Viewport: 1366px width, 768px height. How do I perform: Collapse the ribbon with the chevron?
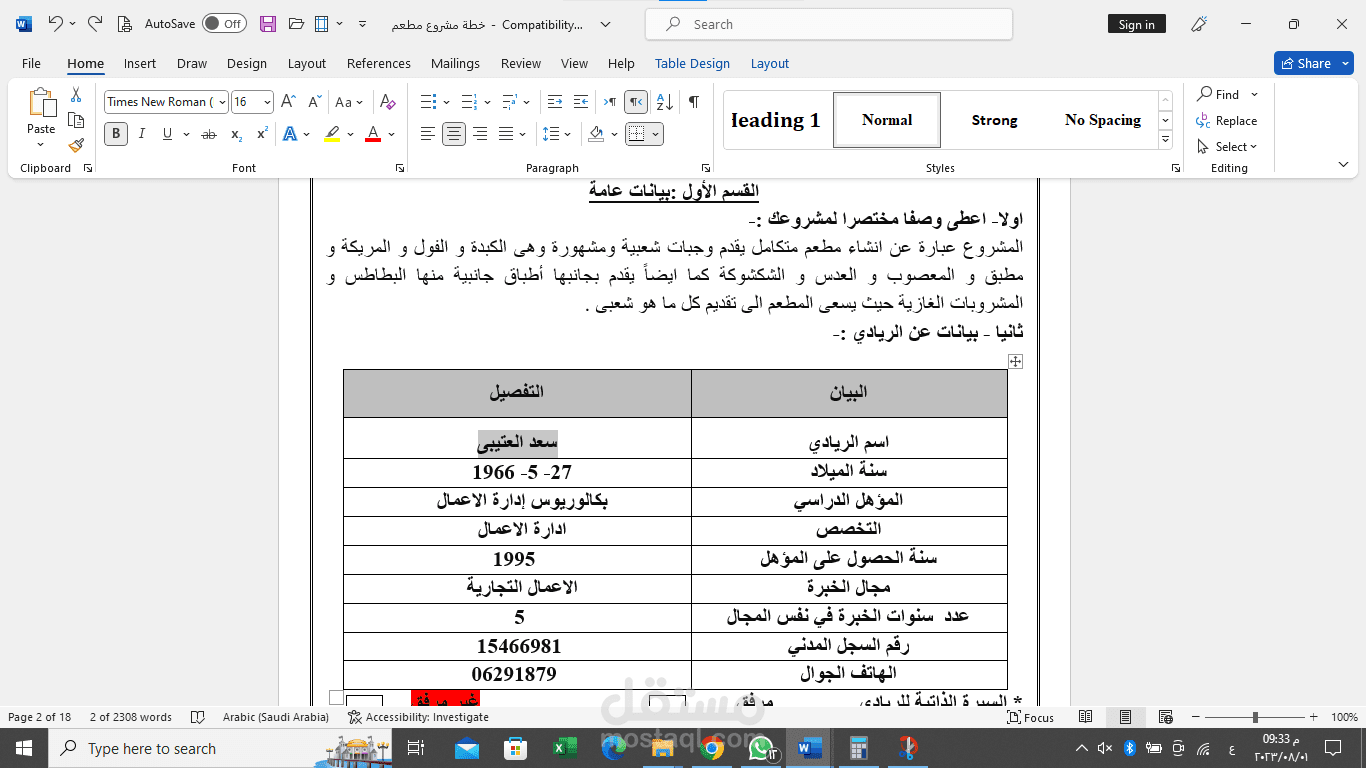tap(1342, 164)
